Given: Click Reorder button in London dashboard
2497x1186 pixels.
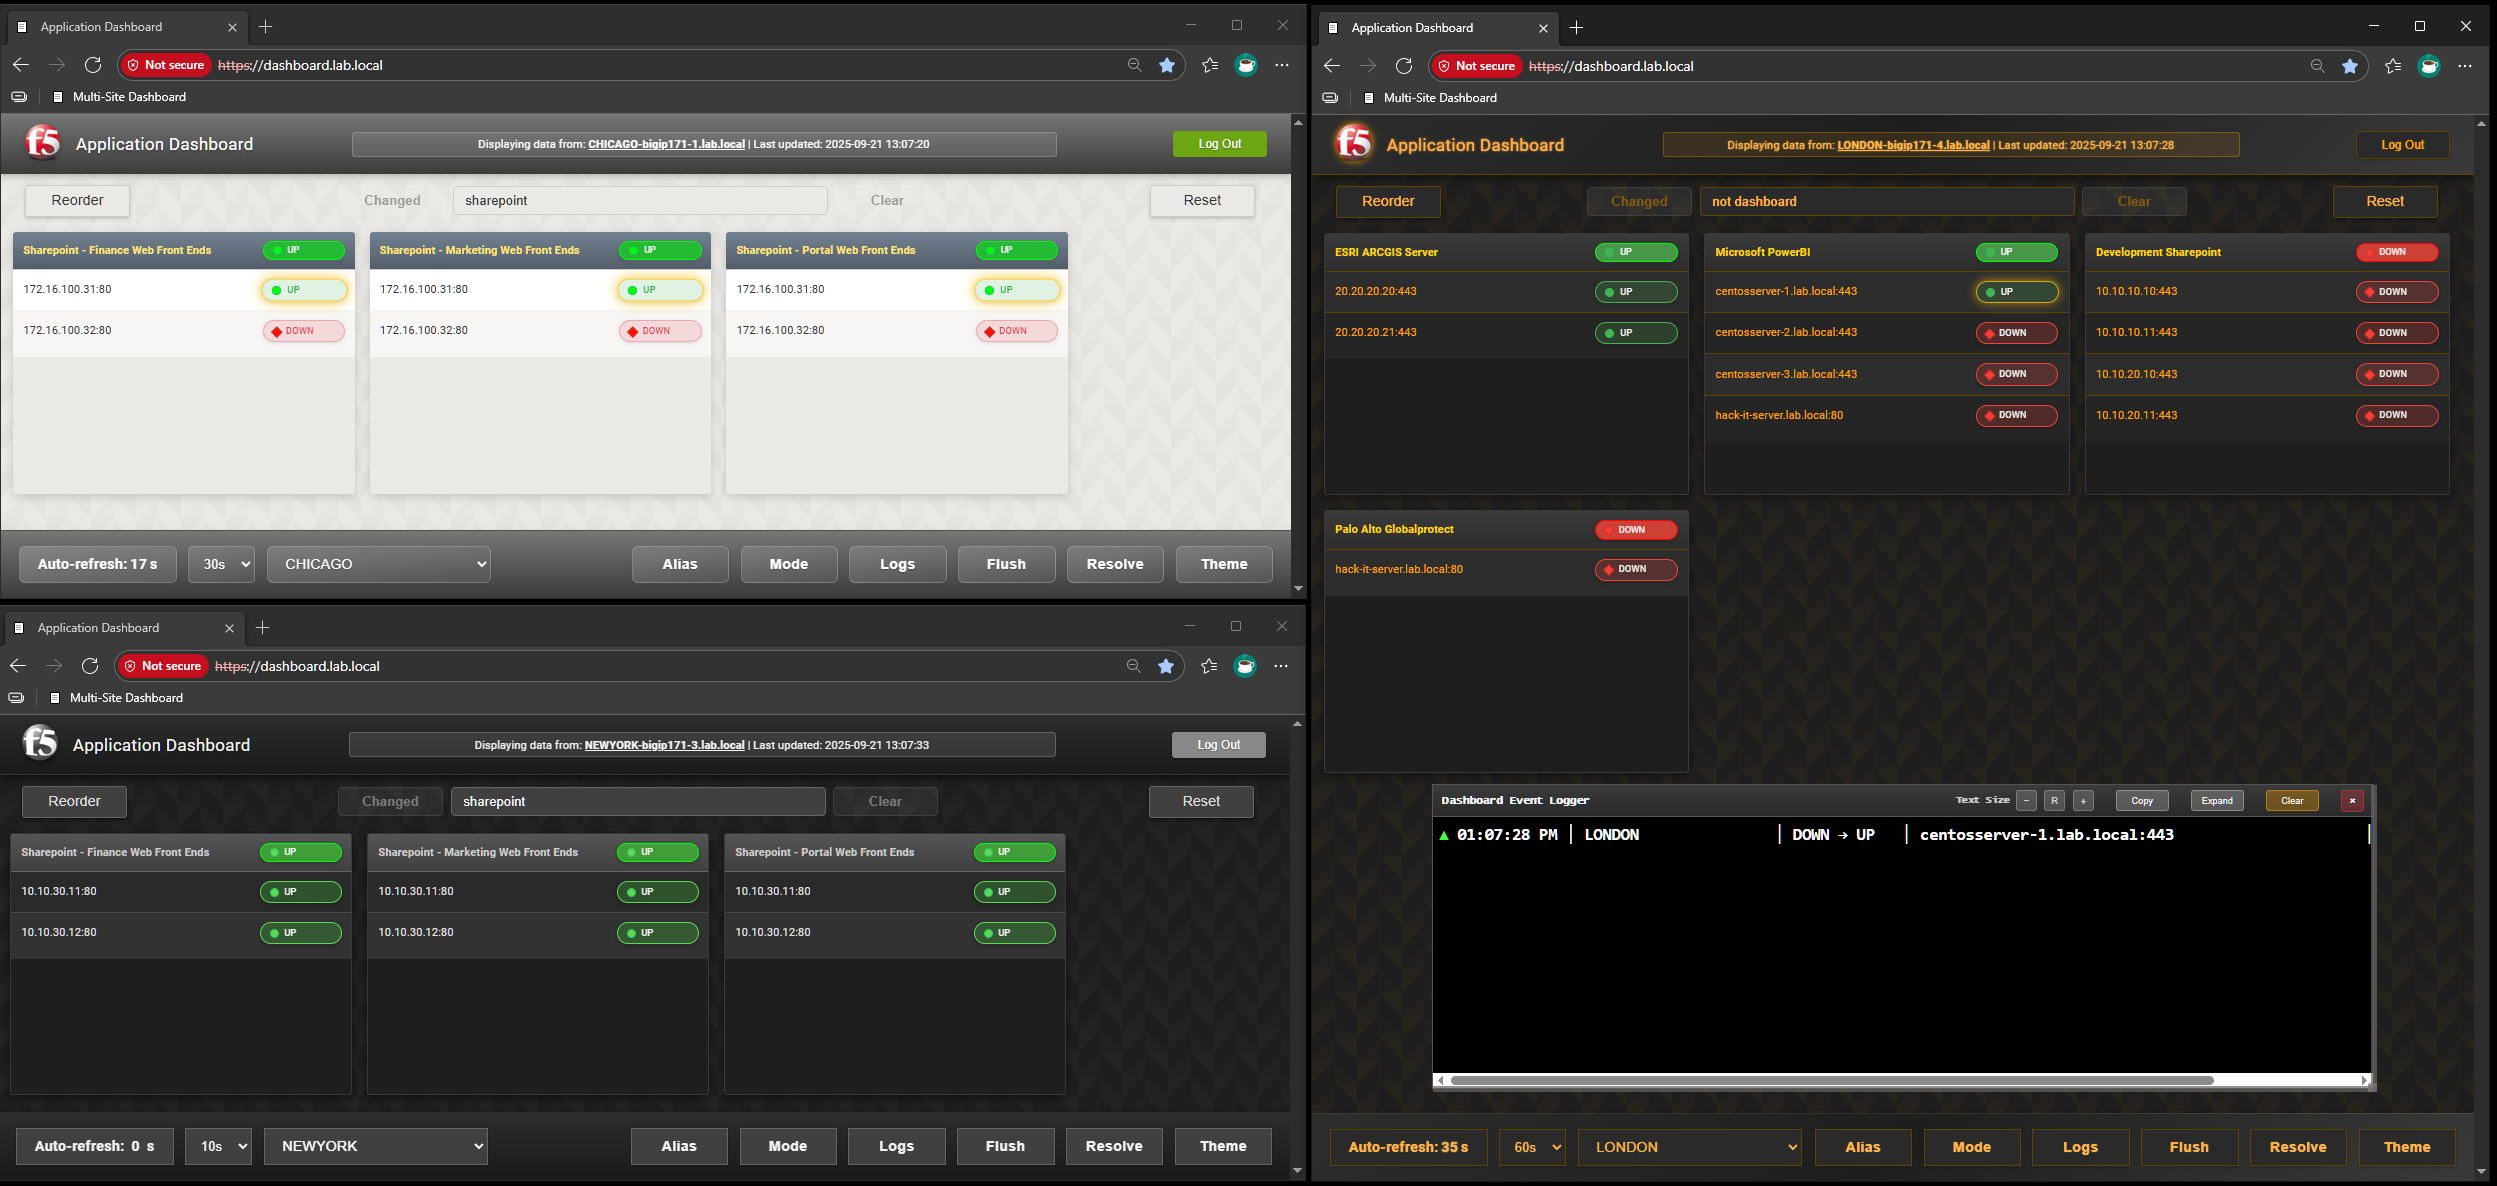Looking at the screenshot, I should coord(1388,201).
